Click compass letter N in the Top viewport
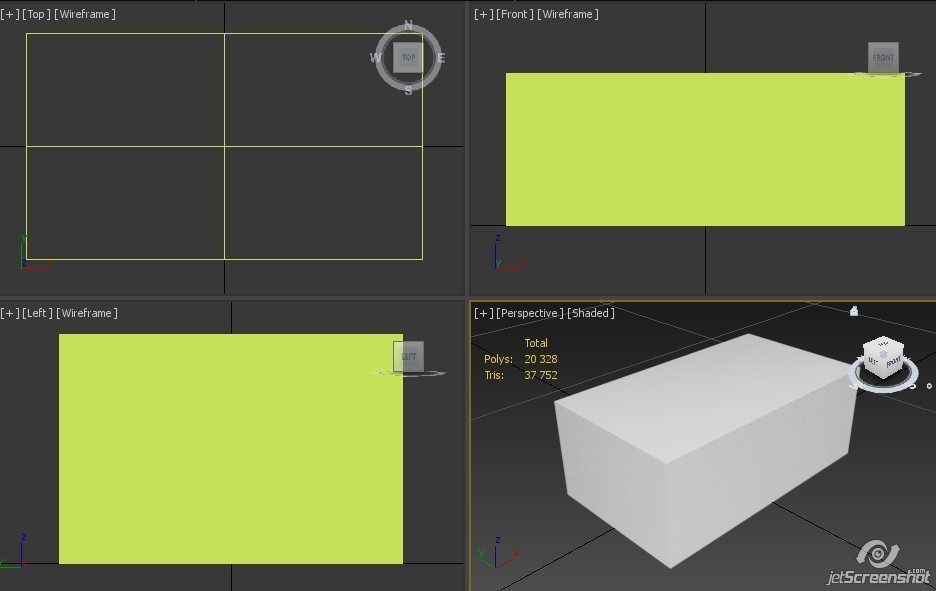Image resolution: width=936 pixels, height=591 pixels. (x=408, y=25)
